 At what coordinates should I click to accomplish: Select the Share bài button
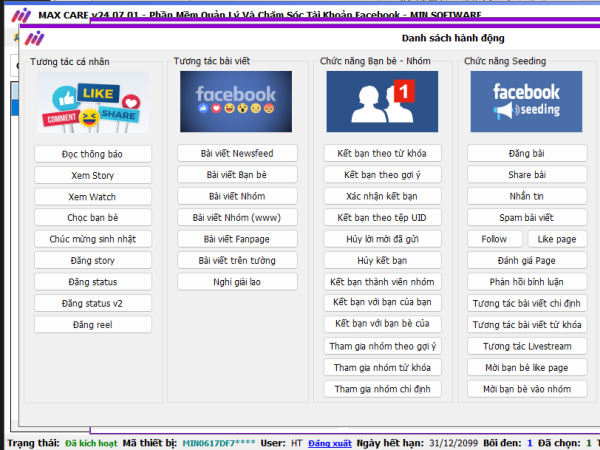pyautogui.click(x=527, y=174)
